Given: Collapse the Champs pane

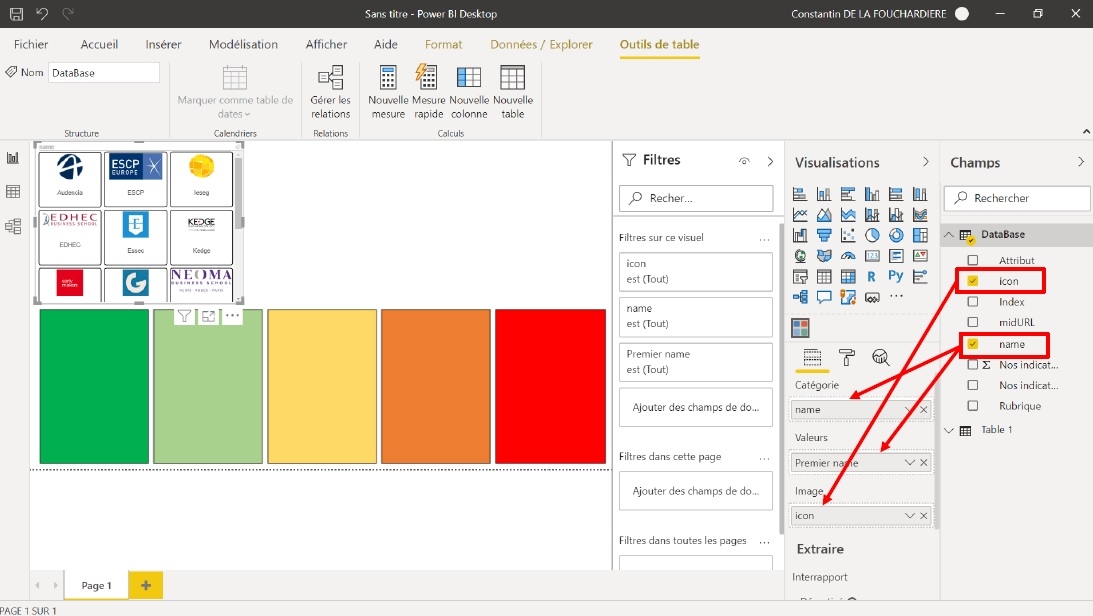Looking at the screenshot, I should (1081, 162).
